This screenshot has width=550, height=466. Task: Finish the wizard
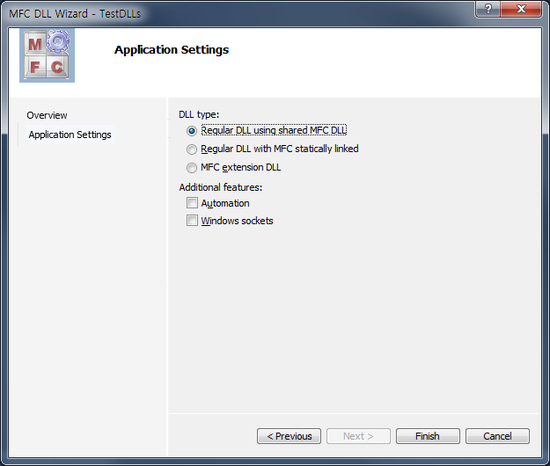click(428, 436)
